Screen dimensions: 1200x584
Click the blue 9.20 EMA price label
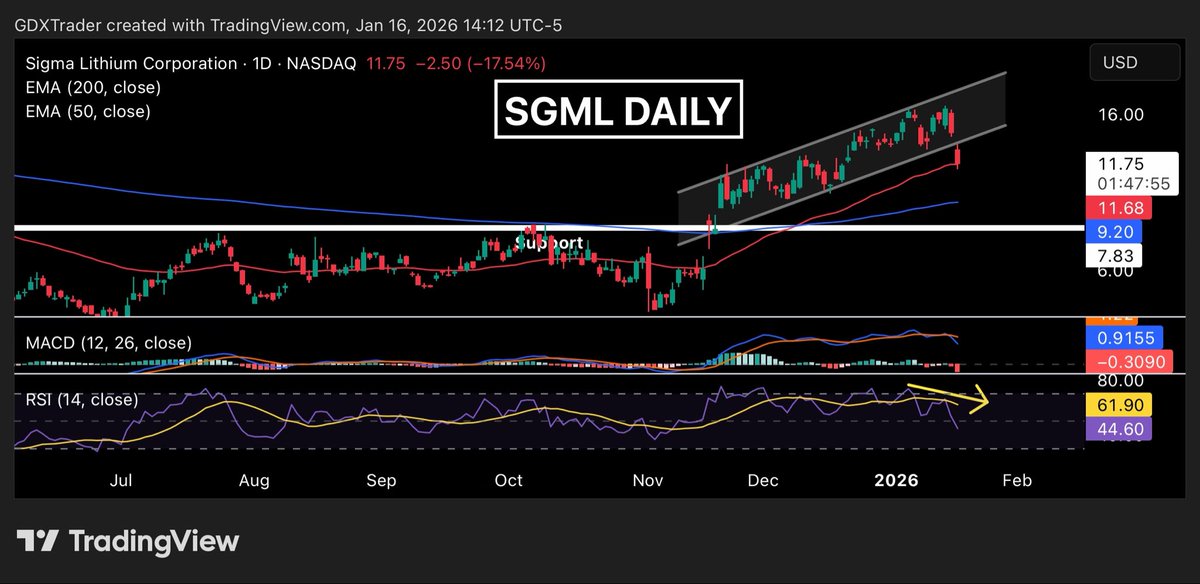1114,232
